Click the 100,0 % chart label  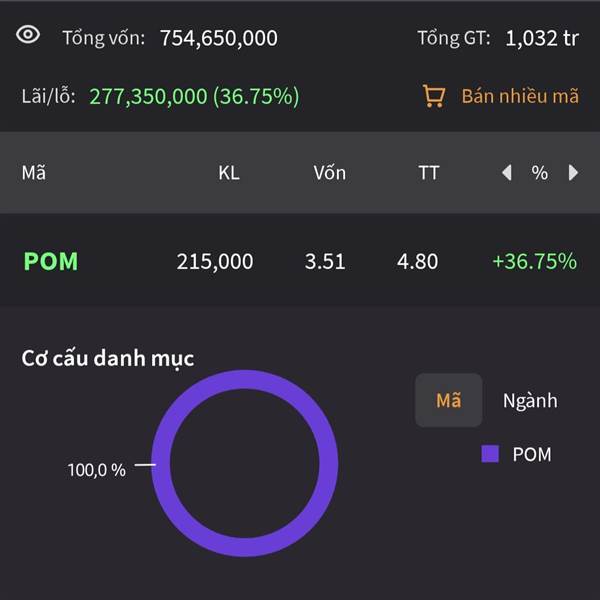[97, 470]
